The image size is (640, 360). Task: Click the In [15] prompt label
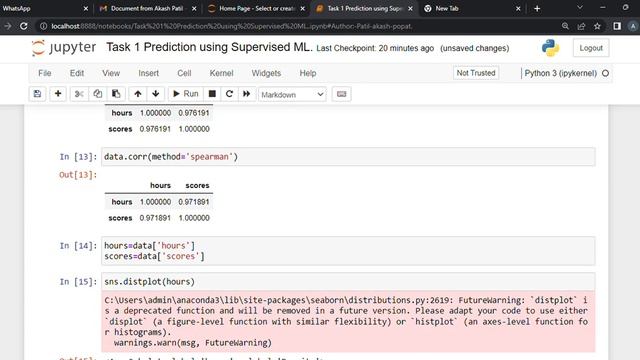(x=78, y=282)
